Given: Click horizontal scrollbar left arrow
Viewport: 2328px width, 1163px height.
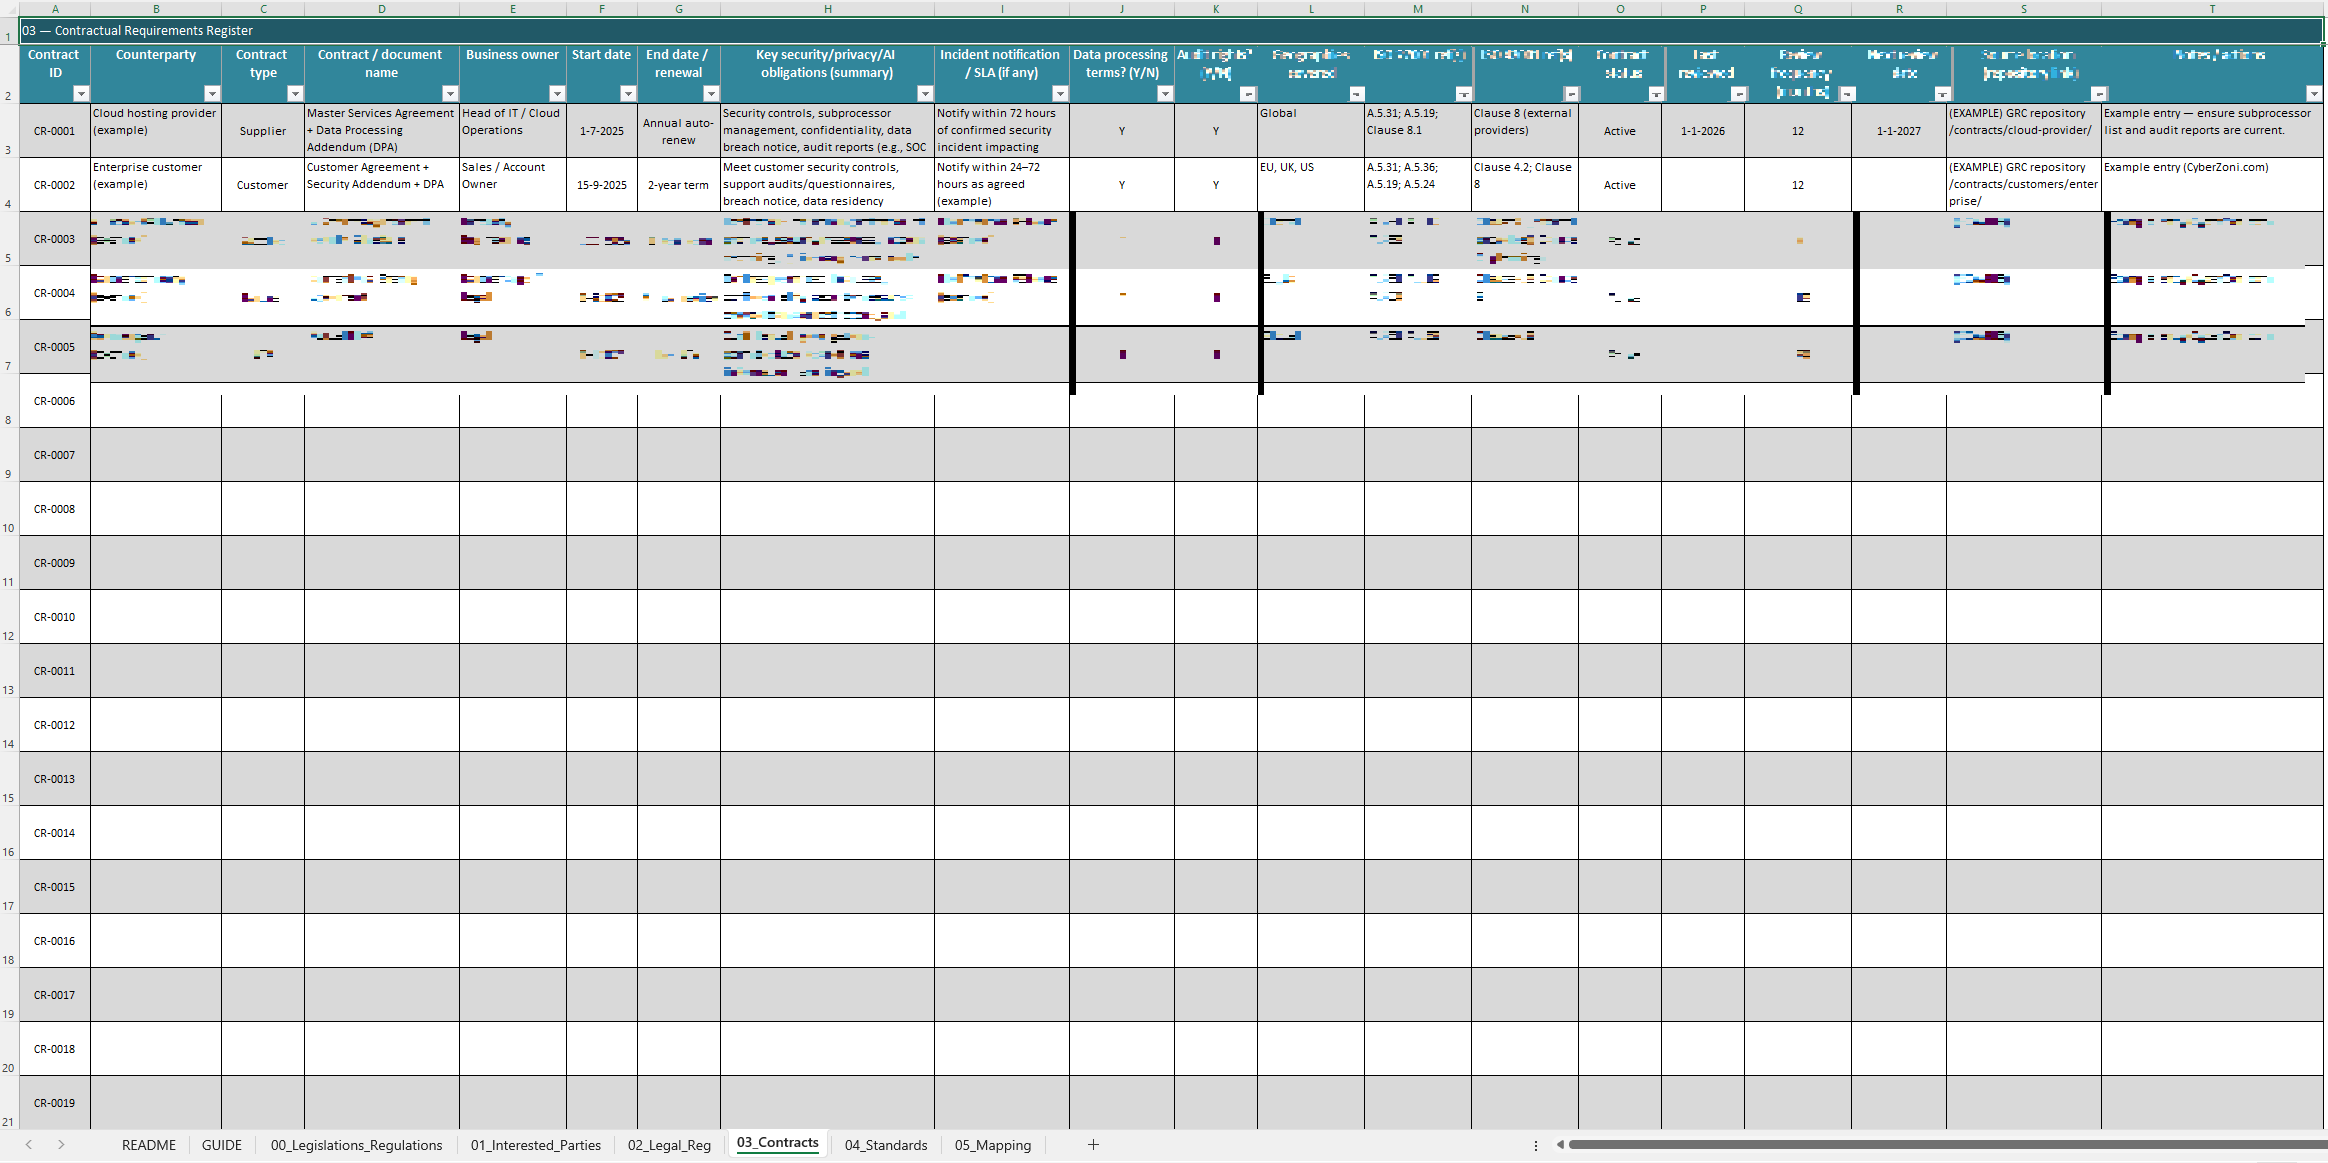Looking at the screenshot, I should click(1560, 1145).
